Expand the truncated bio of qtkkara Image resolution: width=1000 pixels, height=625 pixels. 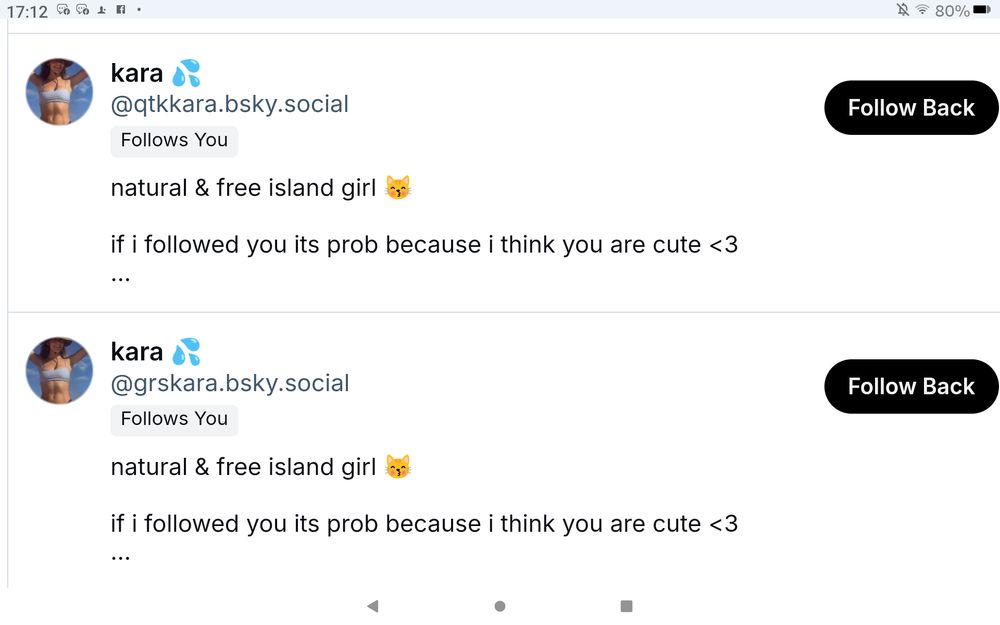coord(121,279)
